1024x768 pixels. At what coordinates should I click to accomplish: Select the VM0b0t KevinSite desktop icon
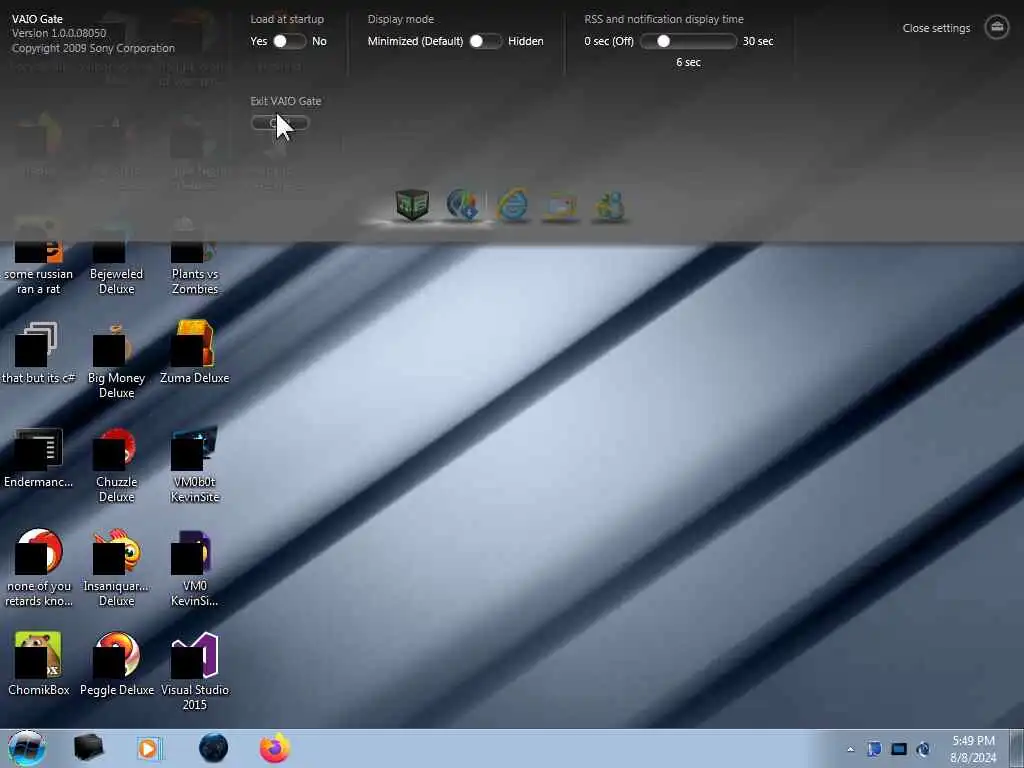pos(195,464)
